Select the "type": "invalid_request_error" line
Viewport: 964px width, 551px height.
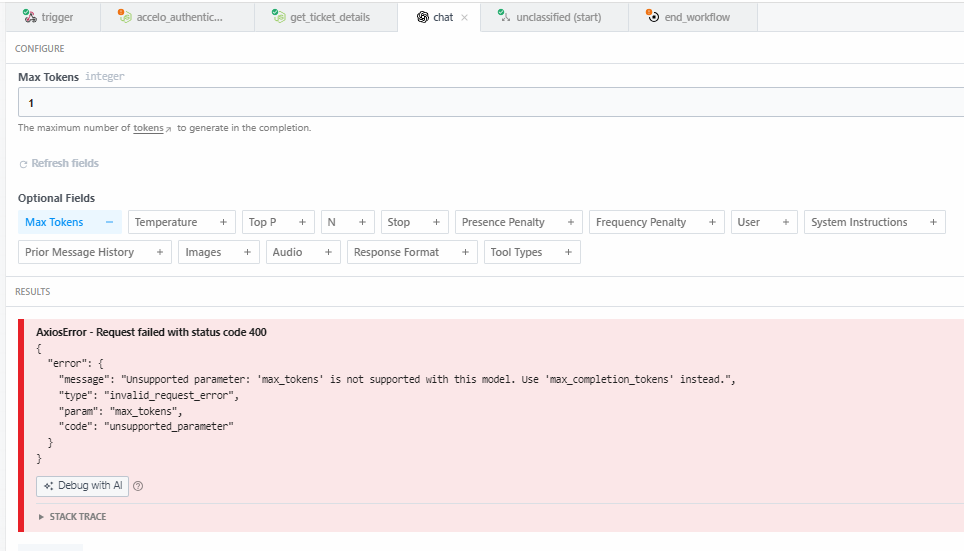tap(149, 395)
